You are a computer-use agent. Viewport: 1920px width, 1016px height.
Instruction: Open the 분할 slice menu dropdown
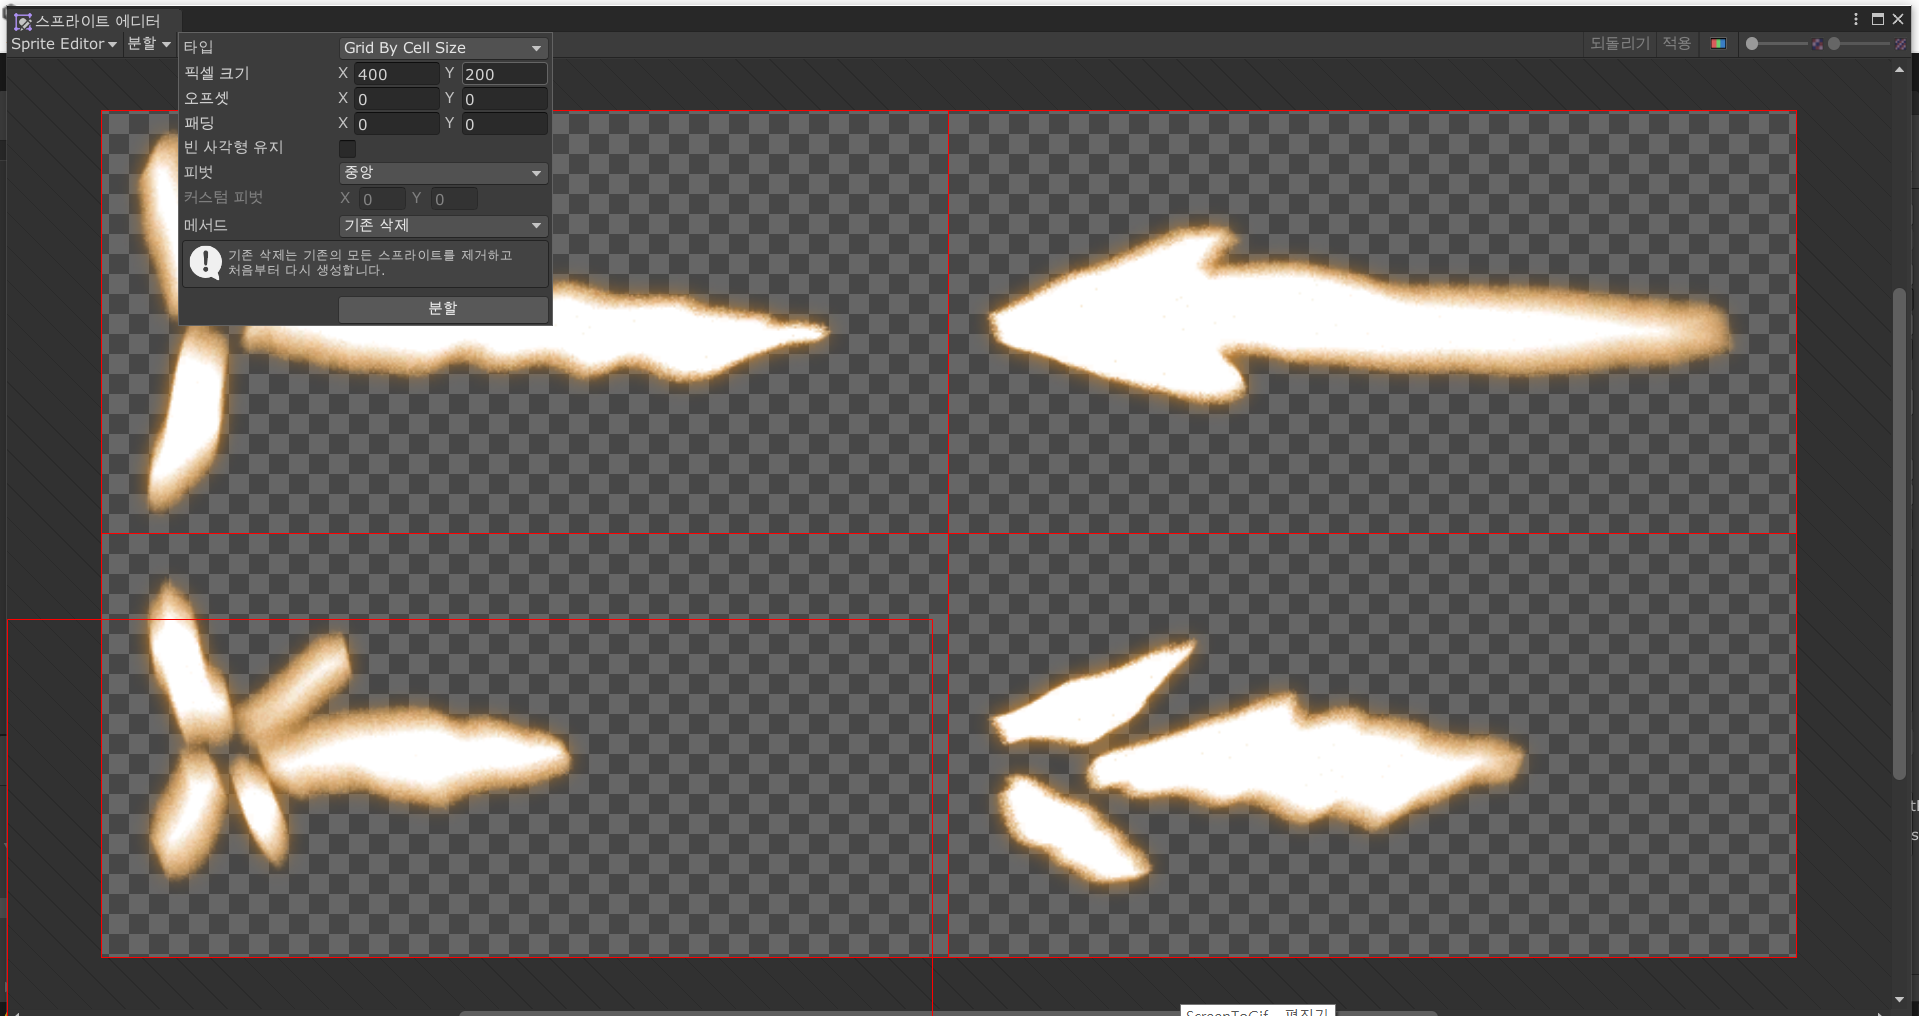[x=149, y=44]
